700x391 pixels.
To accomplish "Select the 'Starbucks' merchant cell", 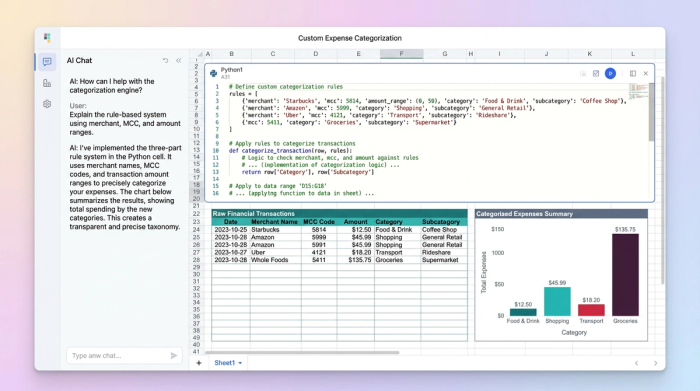I will coord(275,230).
